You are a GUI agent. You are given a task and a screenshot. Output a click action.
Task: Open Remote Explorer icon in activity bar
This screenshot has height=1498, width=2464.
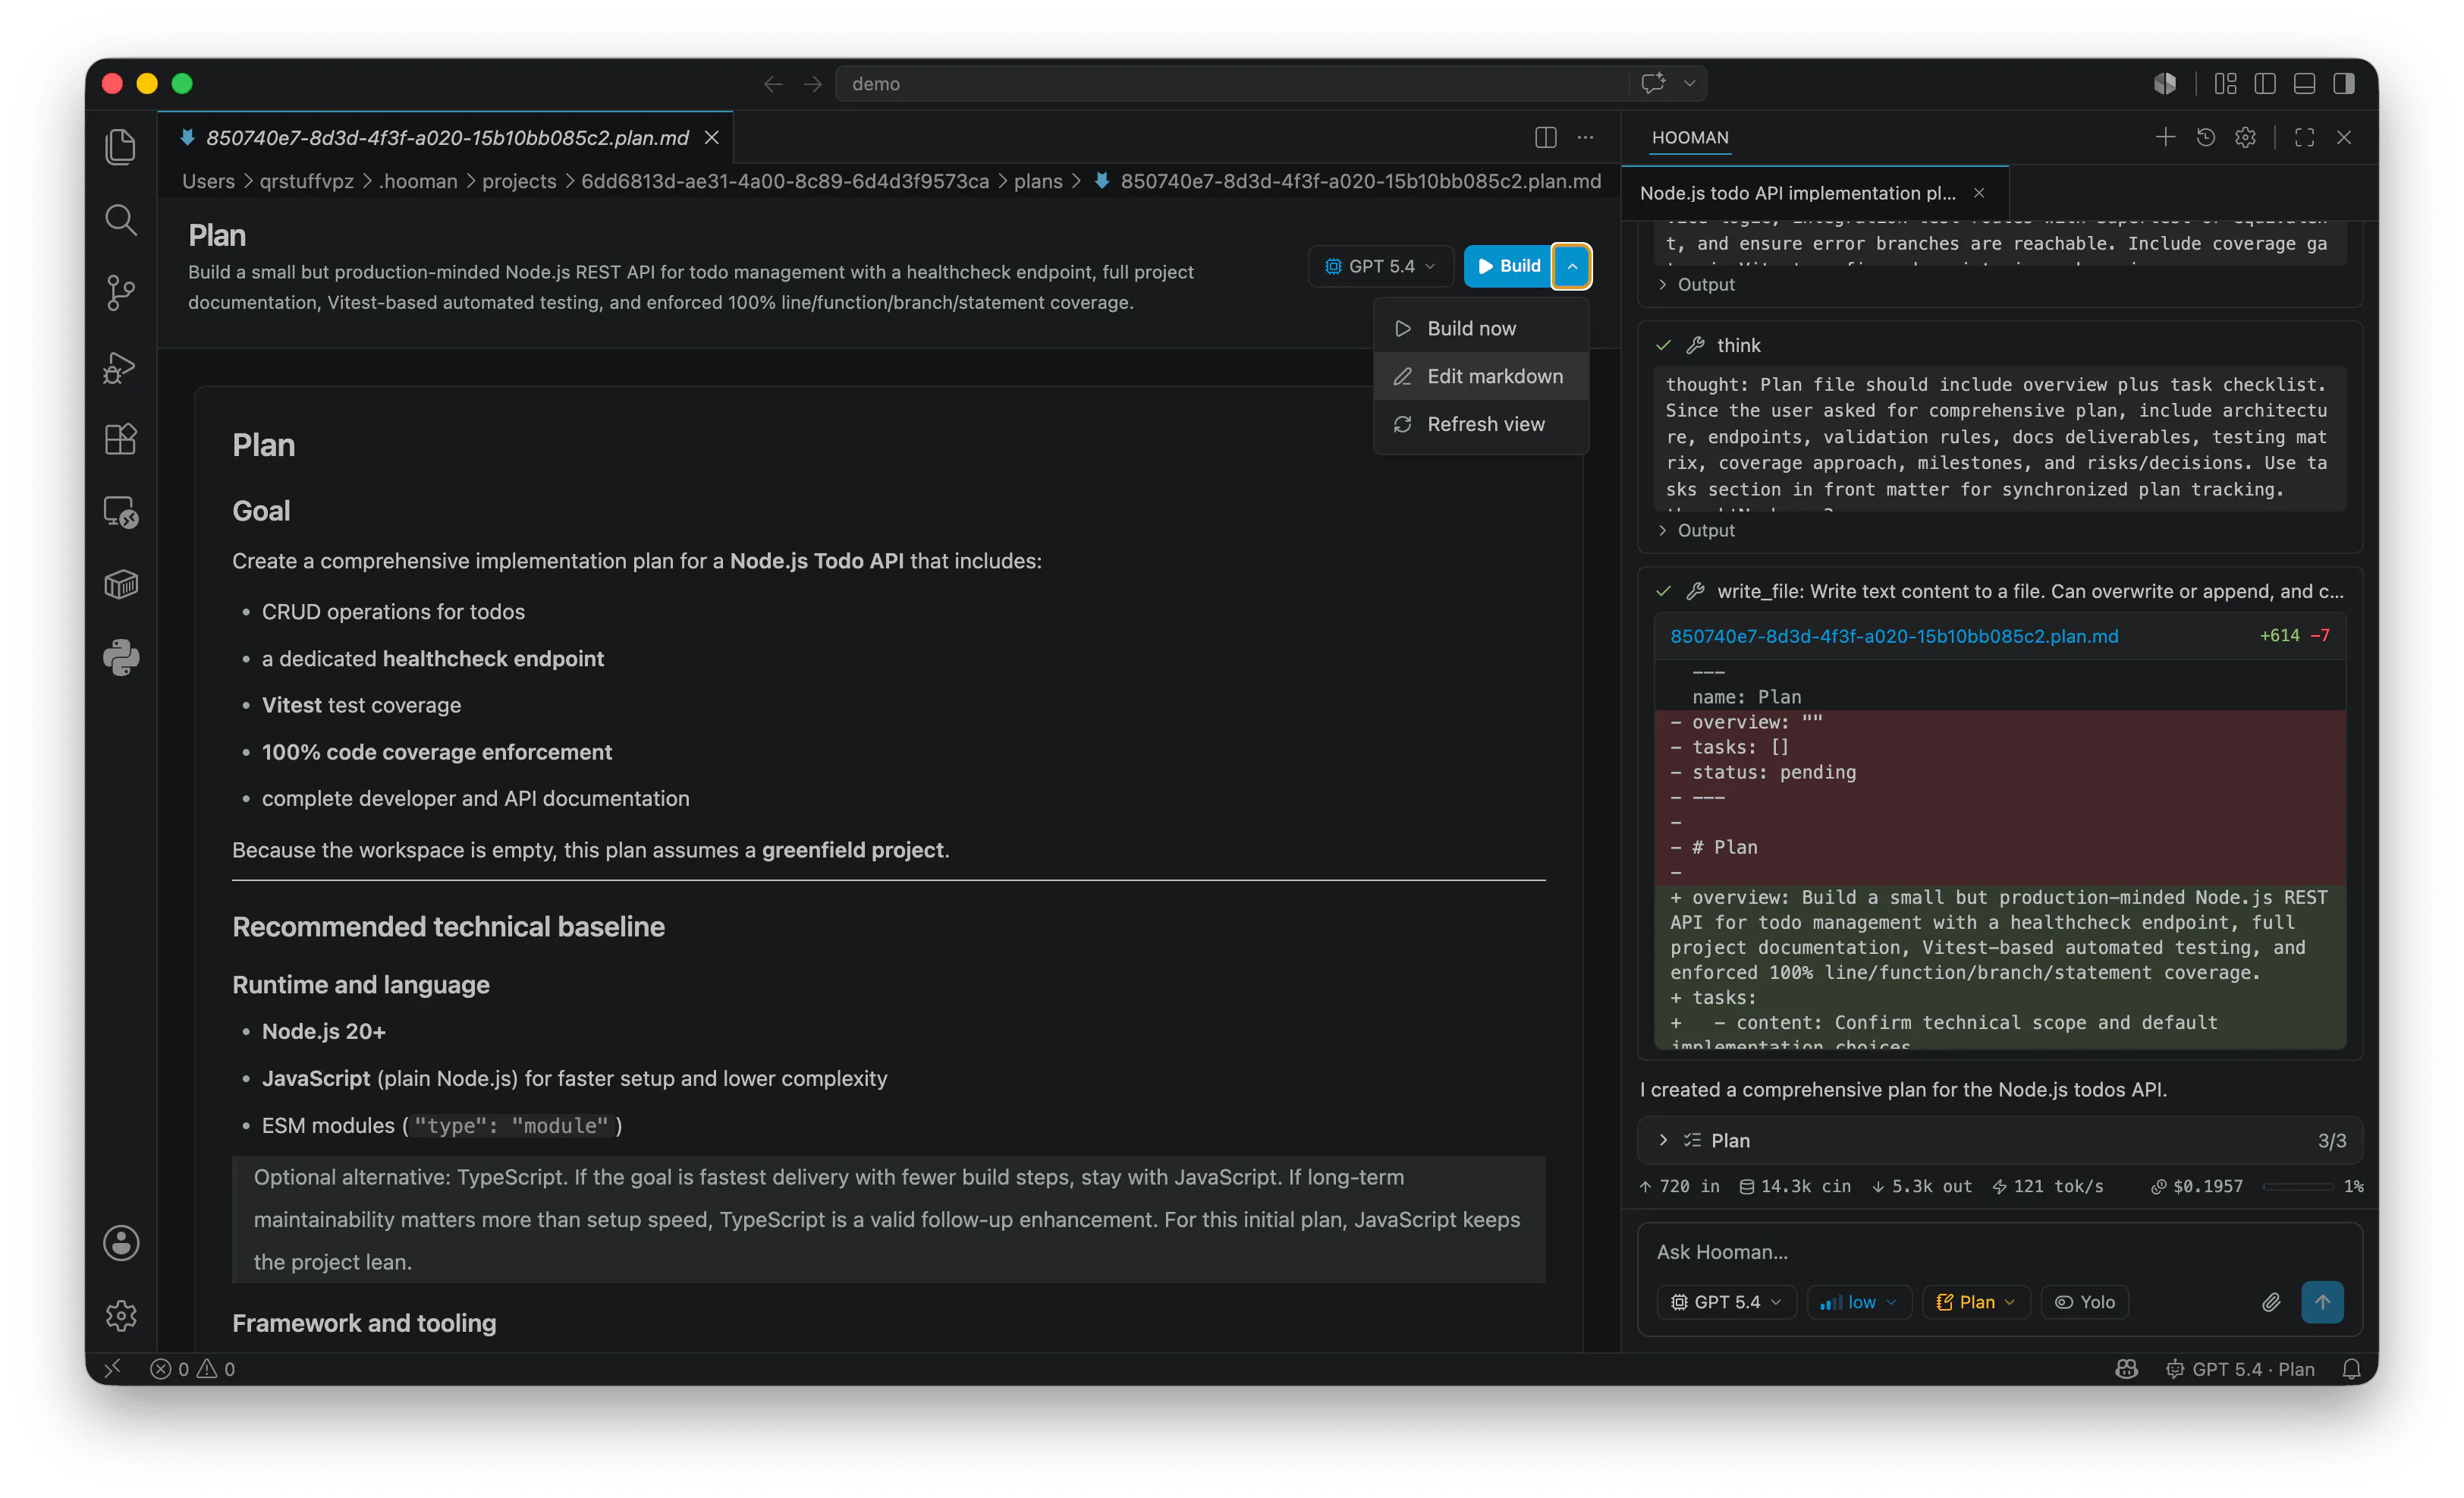[x=121, y=512]
